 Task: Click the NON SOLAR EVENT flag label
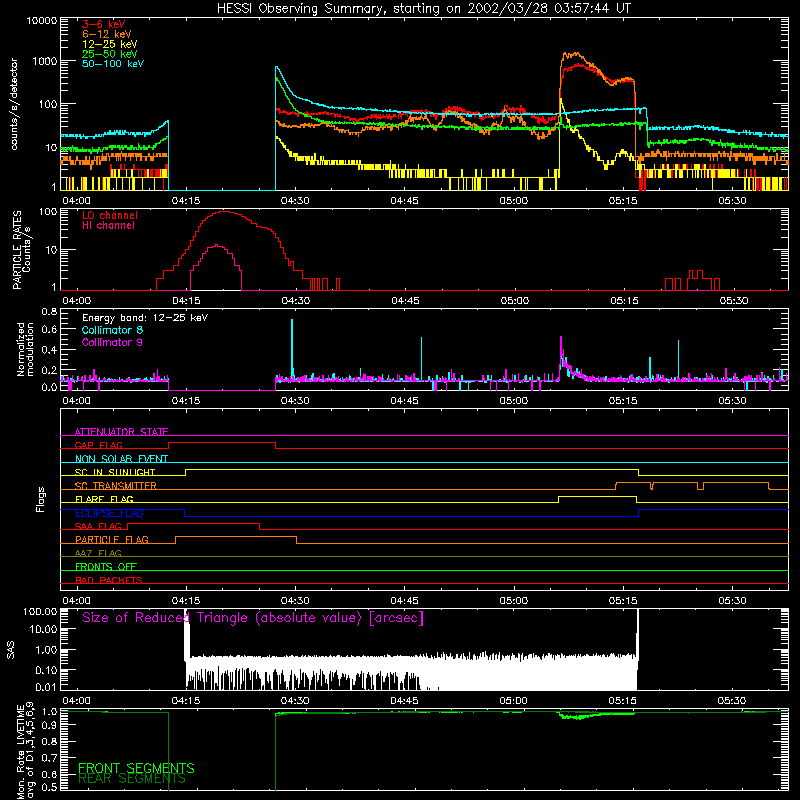[x=121, y=459]
